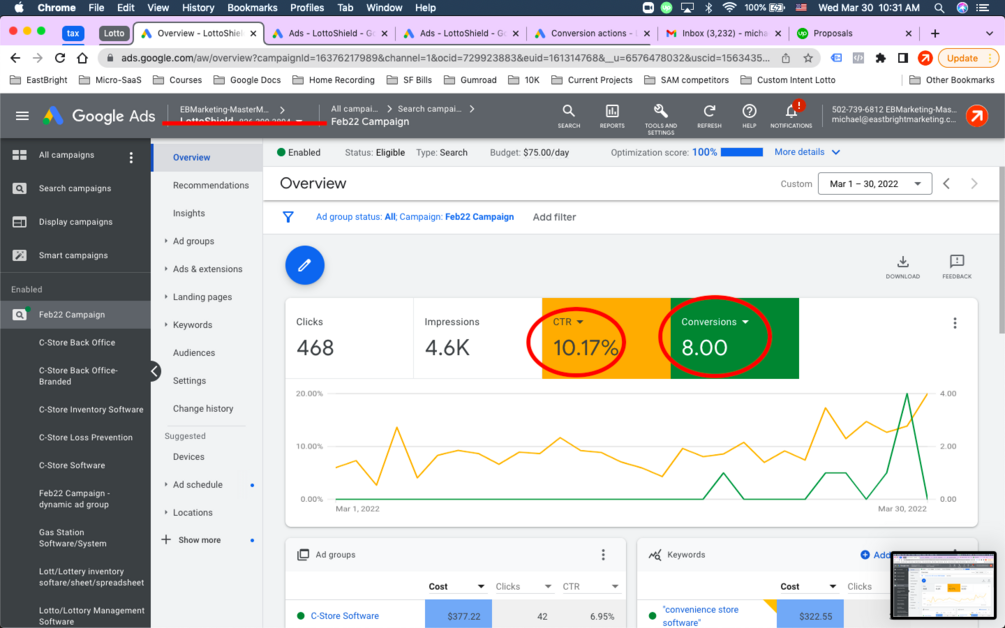Open the hamburger main menu icon
The height and width of the screenshot is (628, 1005).
coord(22,116)
